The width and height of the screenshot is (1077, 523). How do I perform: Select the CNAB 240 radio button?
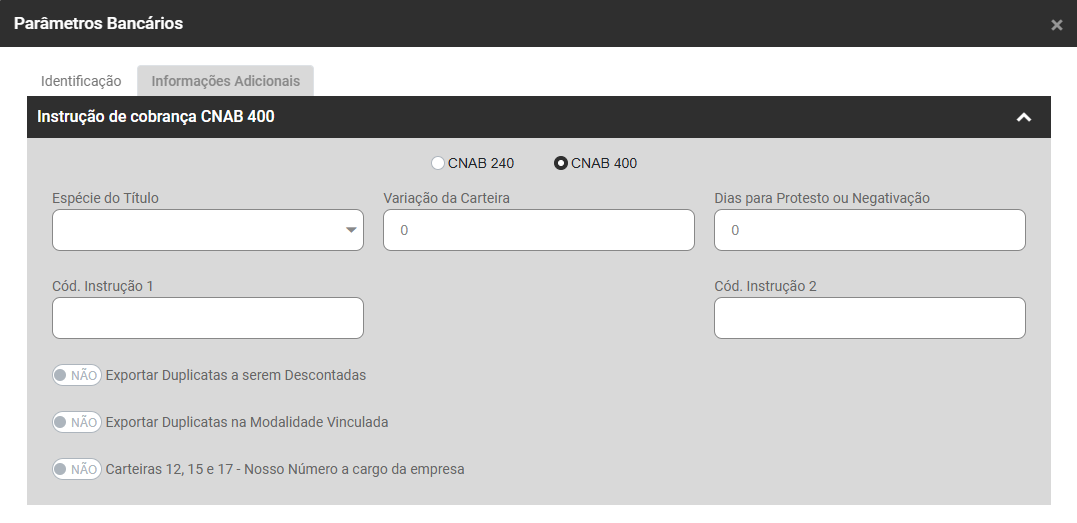[437, 163]
